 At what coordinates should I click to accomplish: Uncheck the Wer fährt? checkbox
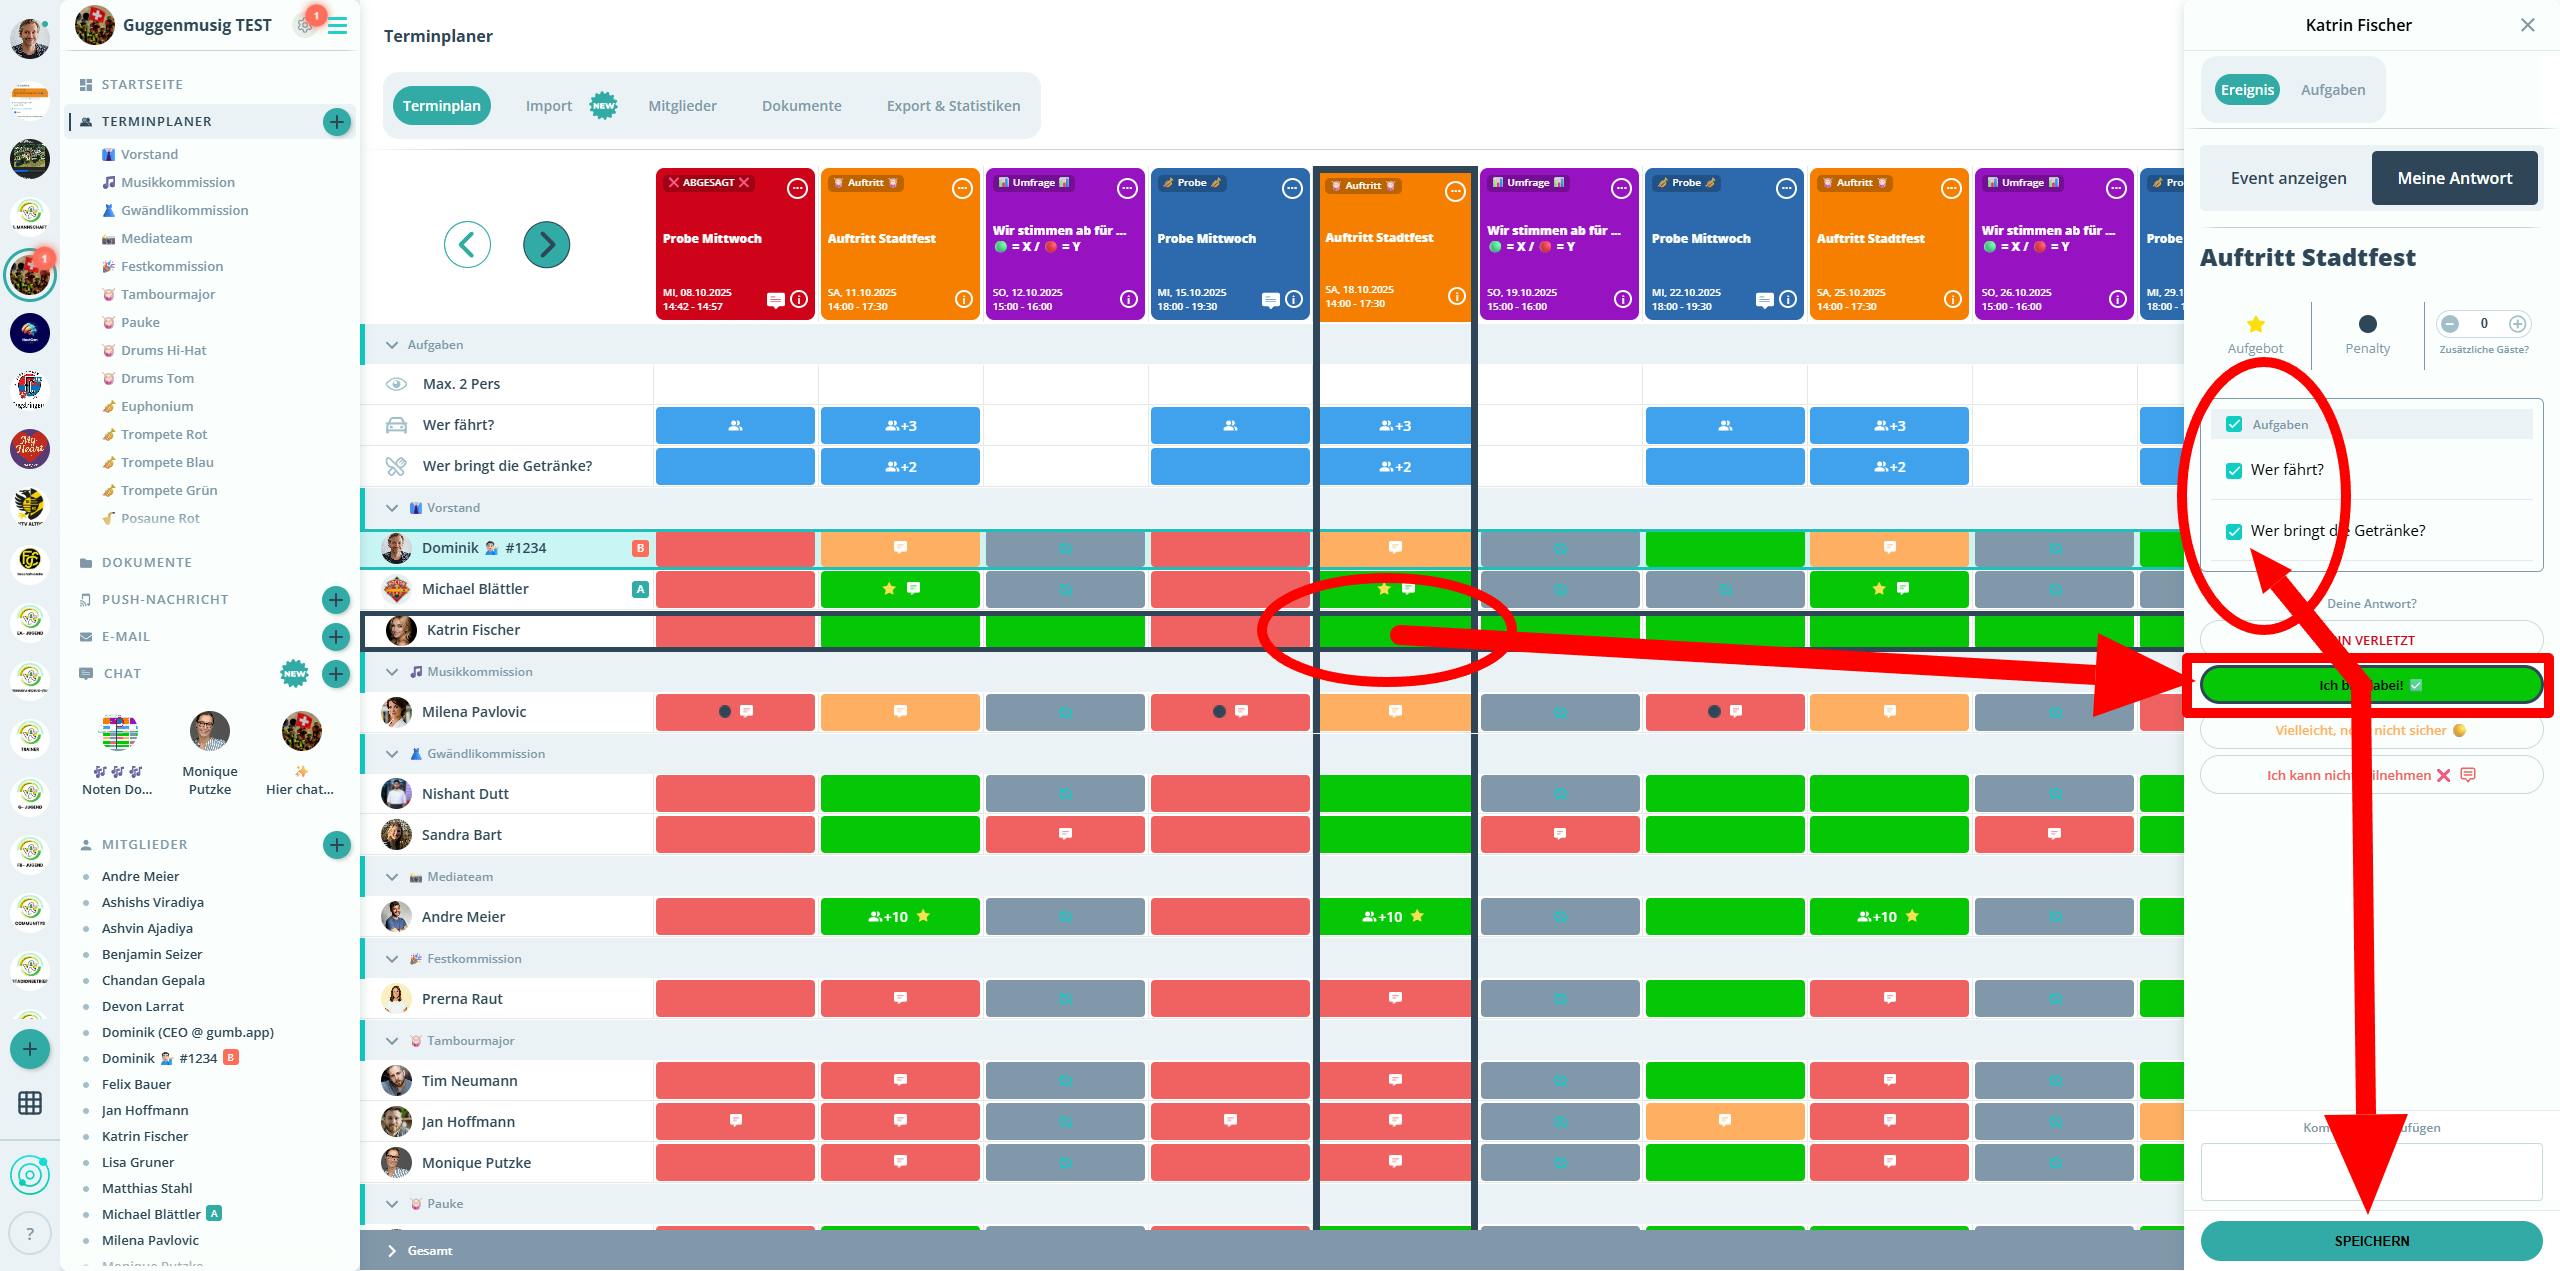(x=2234, y=471)
